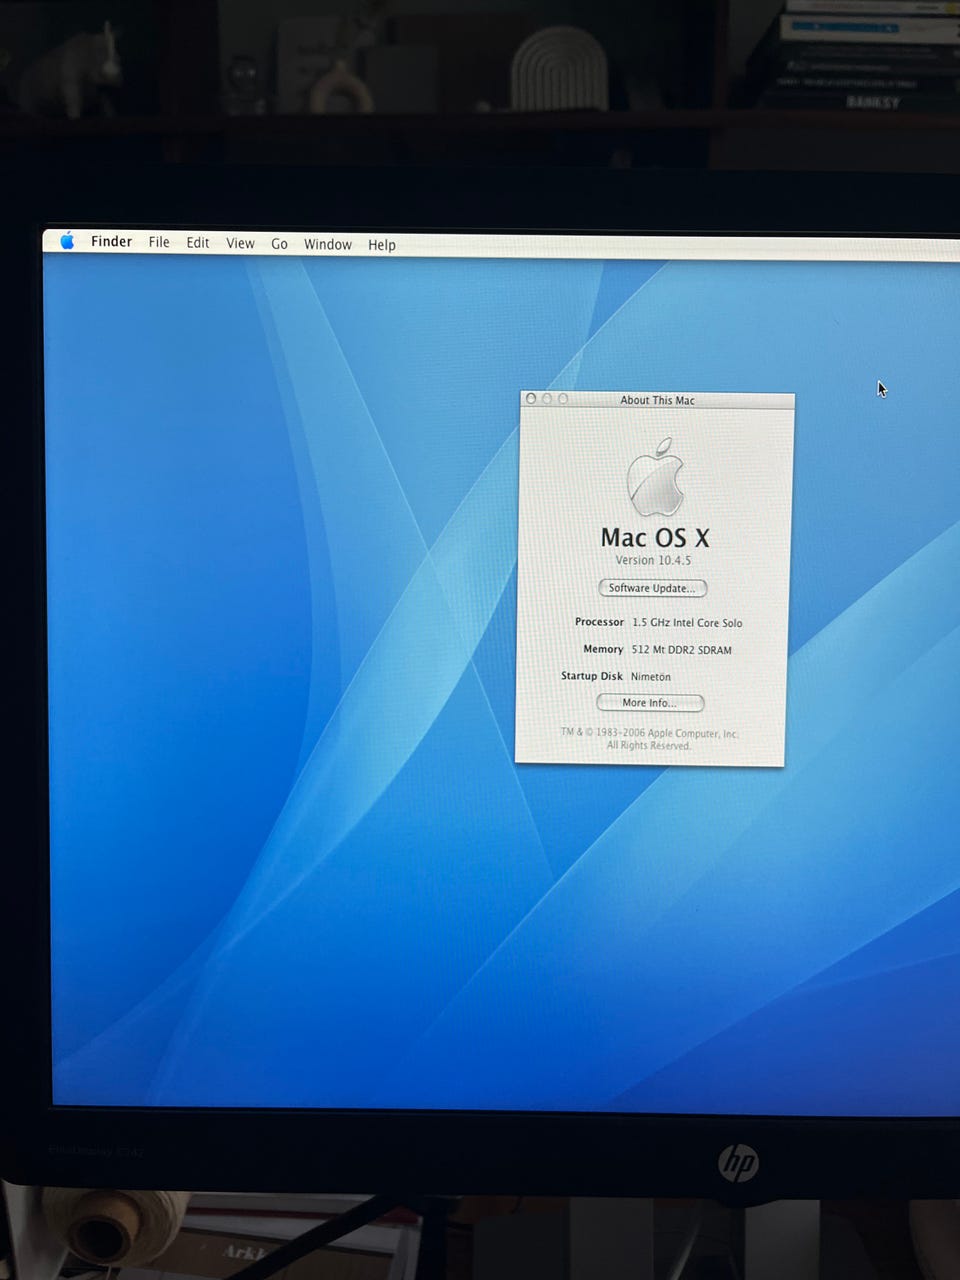Click the Apple Computer copyright text
The image size is (960, 1280).
click(x=649, y=739)
